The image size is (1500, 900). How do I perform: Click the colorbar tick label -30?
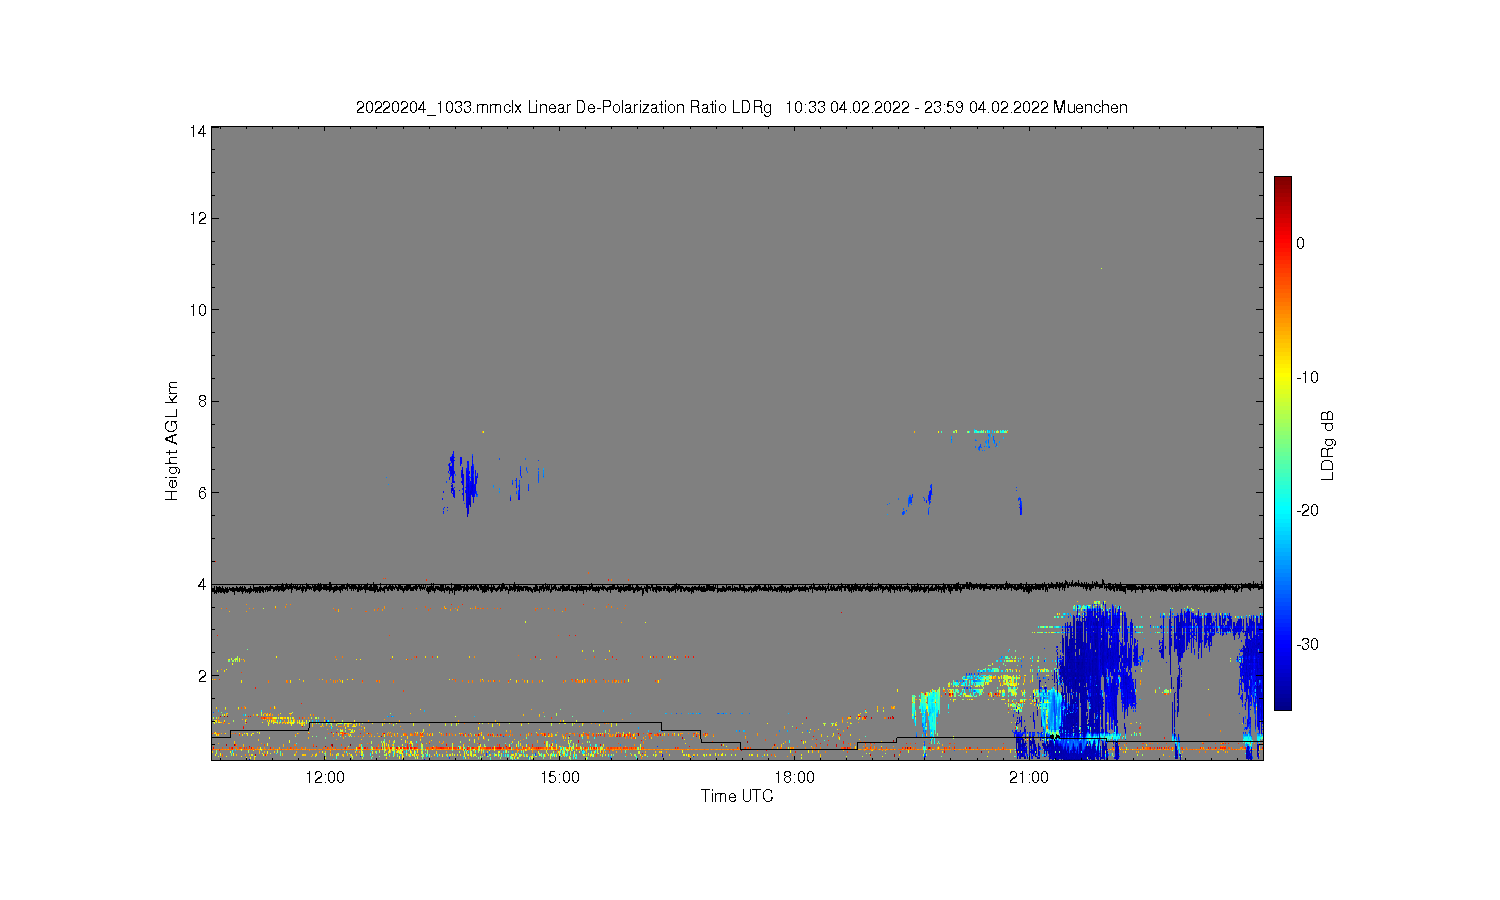point(1308,644)
